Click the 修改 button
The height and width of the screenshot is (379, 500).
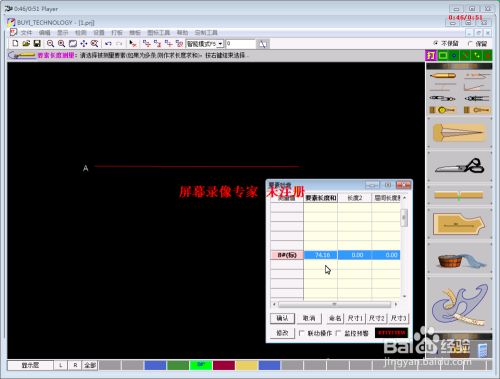tap(282, 333)
